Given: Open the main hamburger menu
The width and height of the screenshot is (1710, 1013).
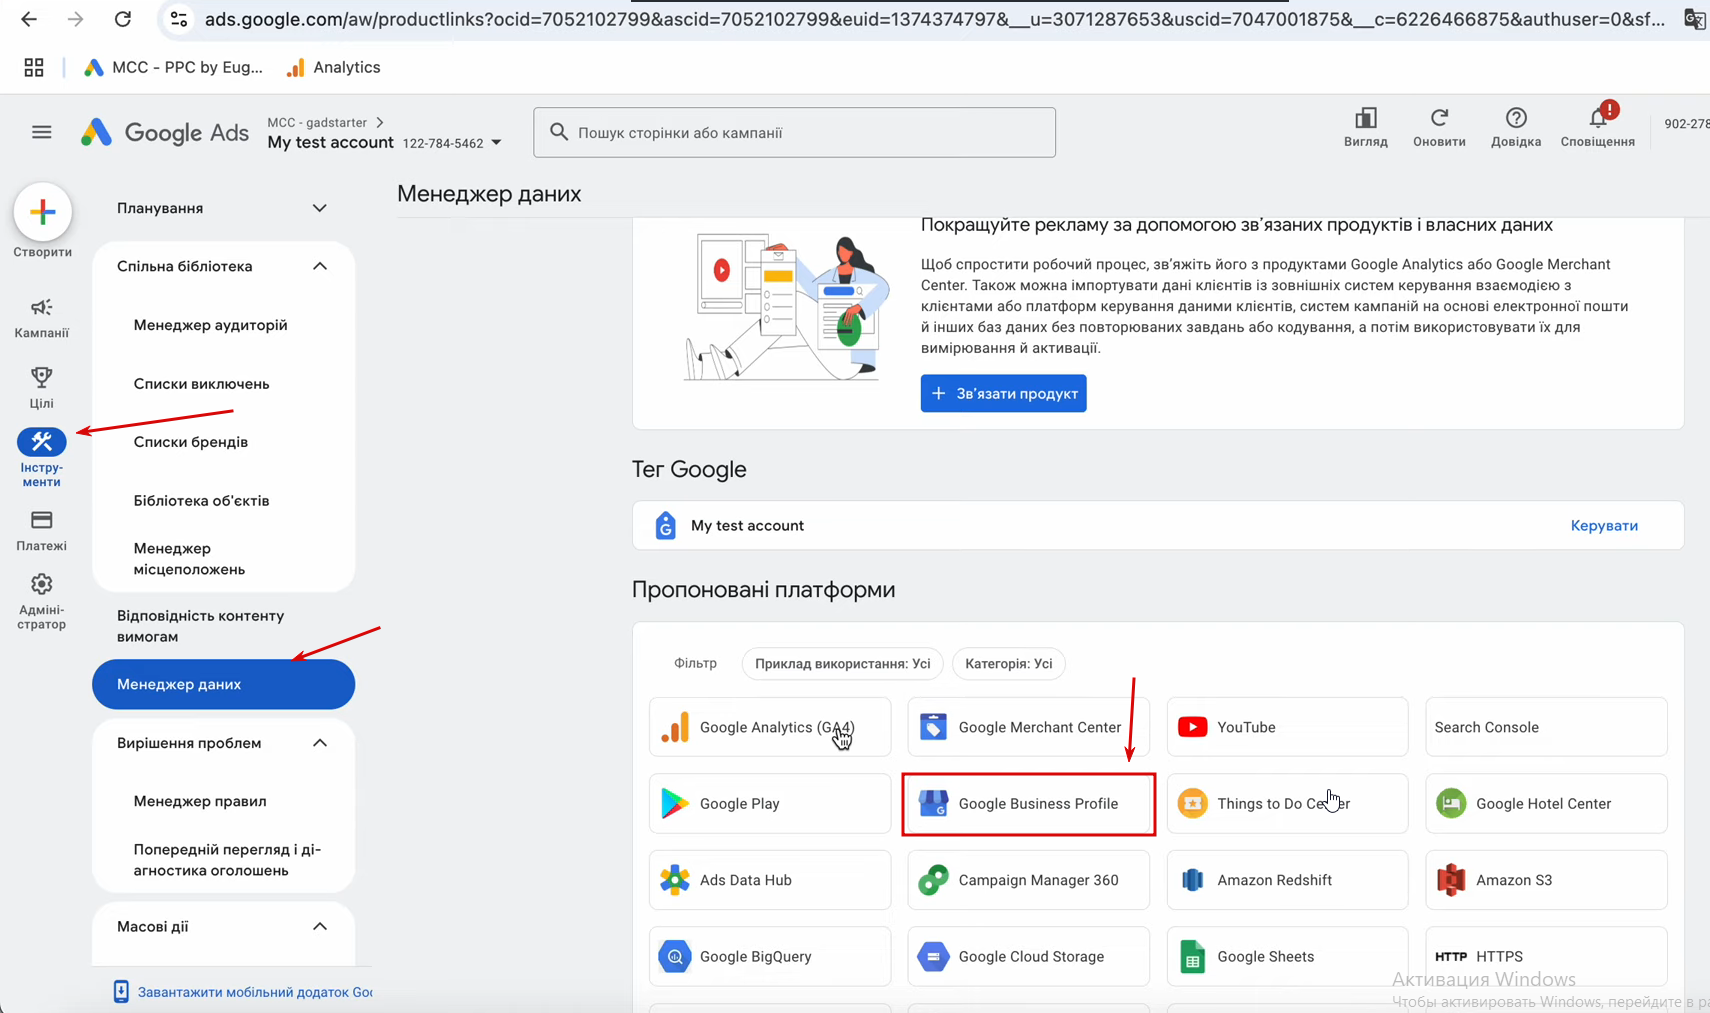Looking at the screenshot, I should [x=41, y=132].
